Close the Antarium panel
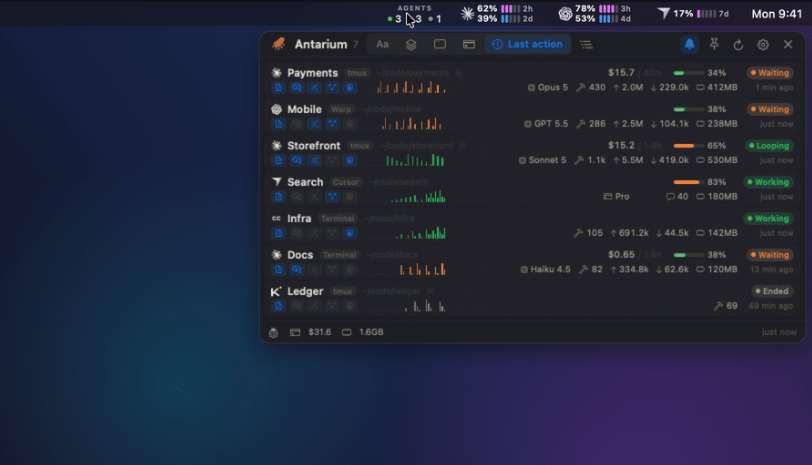This screenshot has height=465, width=812. 788,45
